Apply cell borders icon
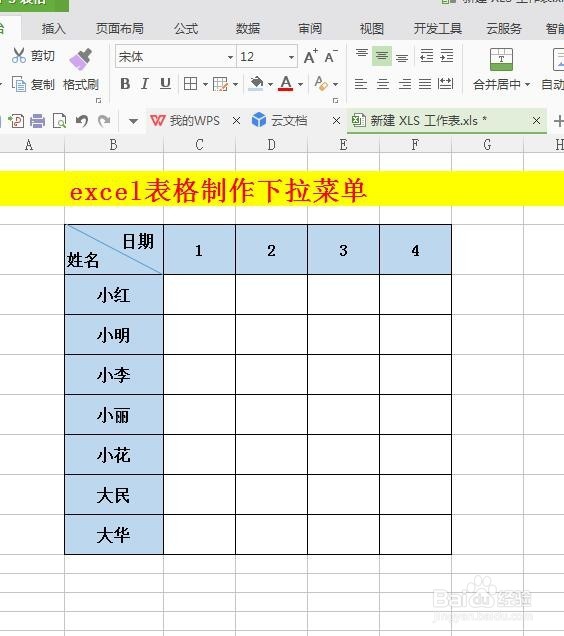 190,84
